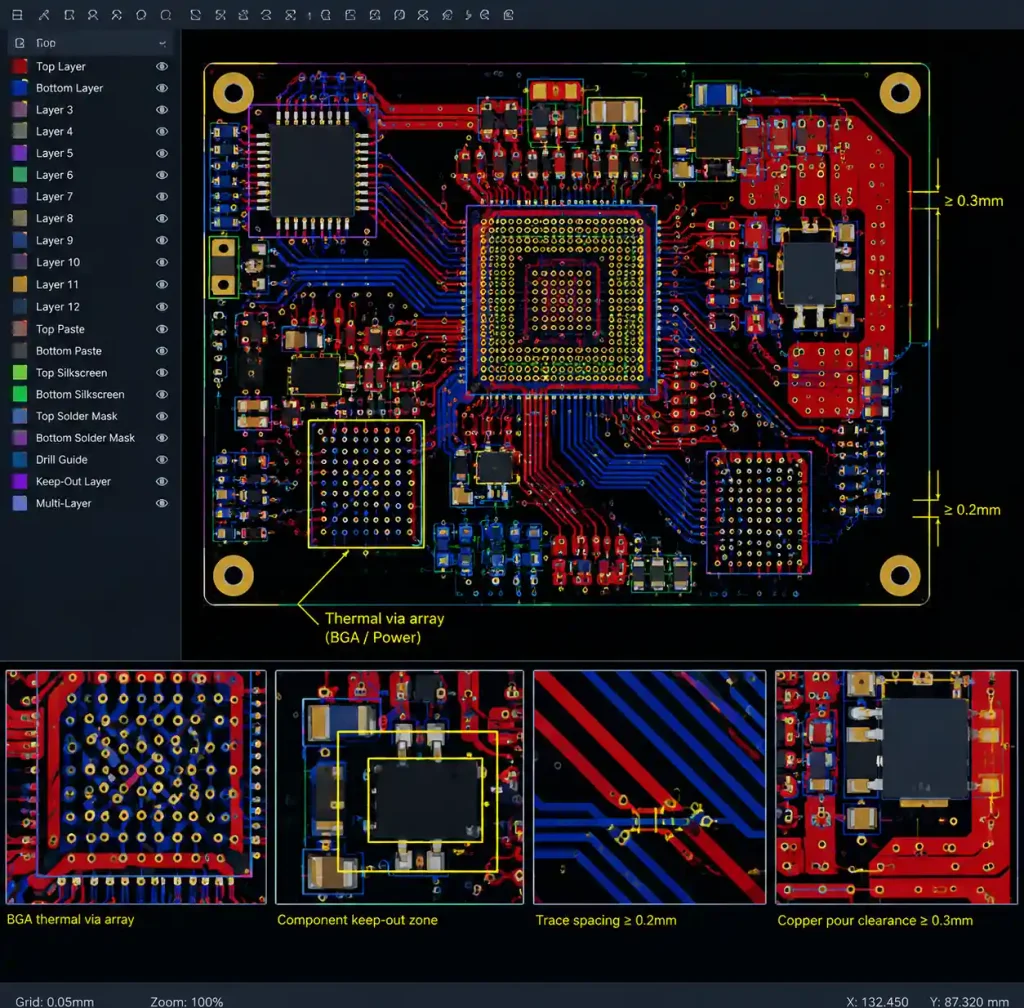
Task: Hide the Keep-Out Layer
Action: coord(161,482)
